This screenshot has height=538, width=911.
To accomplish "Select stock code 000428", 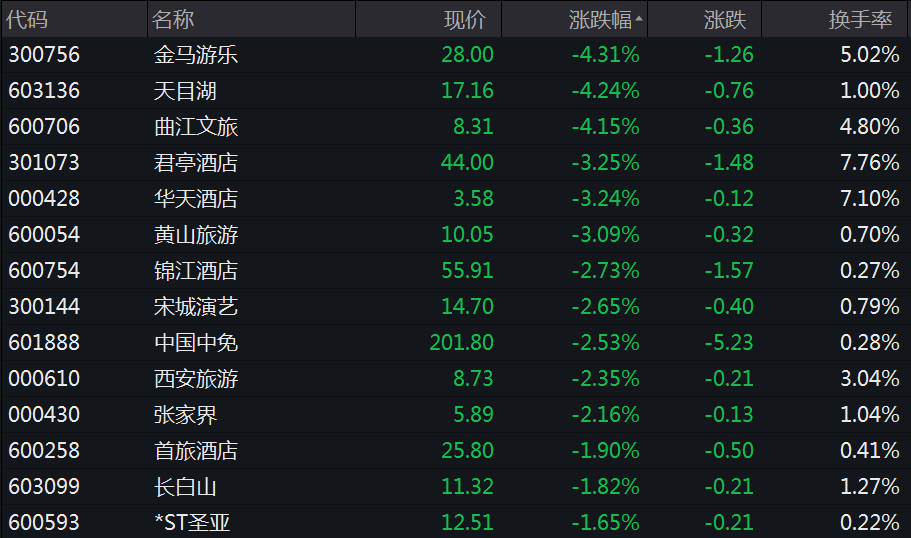I will click(44, 199).
